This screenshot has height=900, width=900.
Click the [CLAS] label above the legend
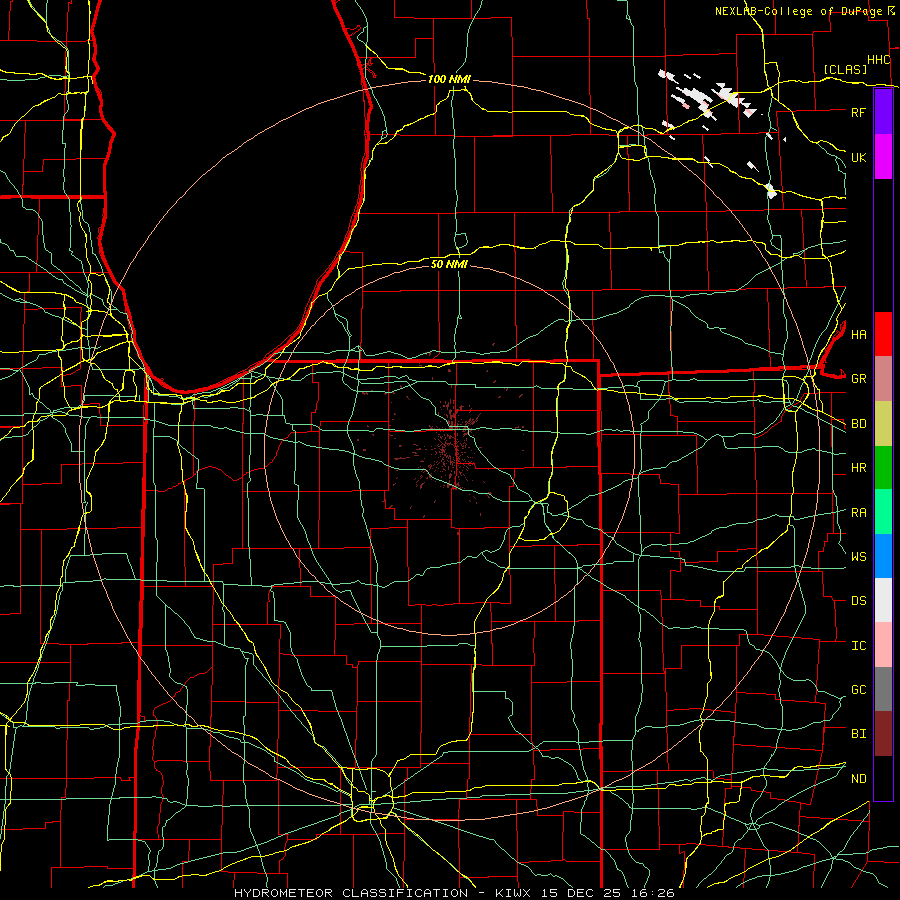845,70
